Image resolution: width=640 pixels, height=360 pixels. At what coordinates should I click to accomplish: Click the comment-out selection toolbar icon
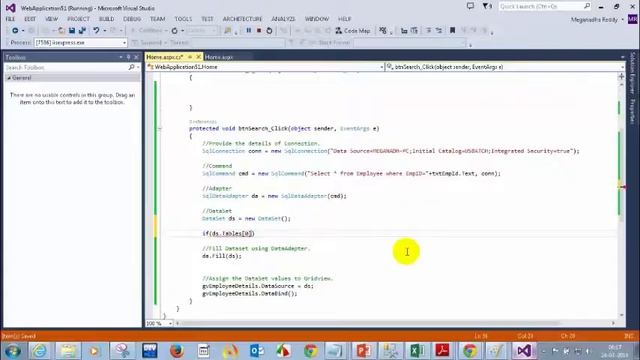coord(429,31)
